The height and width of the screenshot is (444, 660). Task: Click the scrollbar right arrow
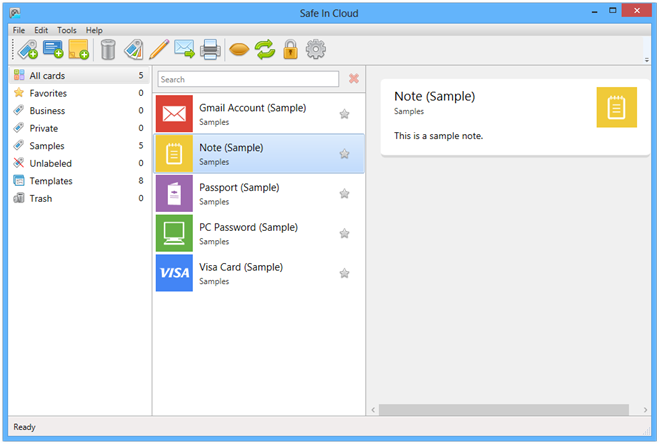pos(645,409)
